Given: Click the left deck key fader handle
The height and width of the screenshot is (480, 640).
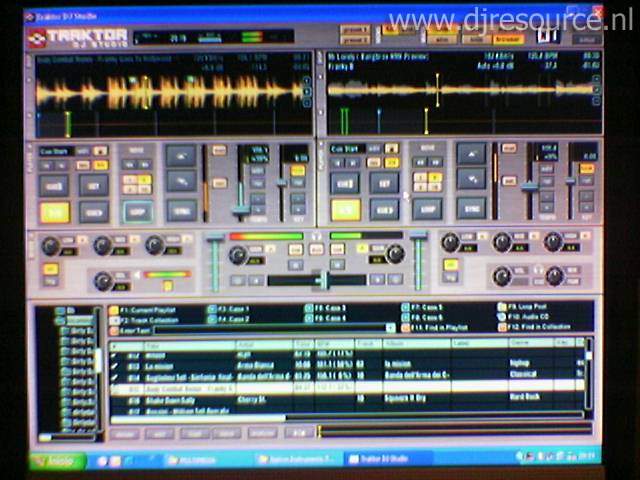Looking at the screenshot, I should [x=282, y=183].
